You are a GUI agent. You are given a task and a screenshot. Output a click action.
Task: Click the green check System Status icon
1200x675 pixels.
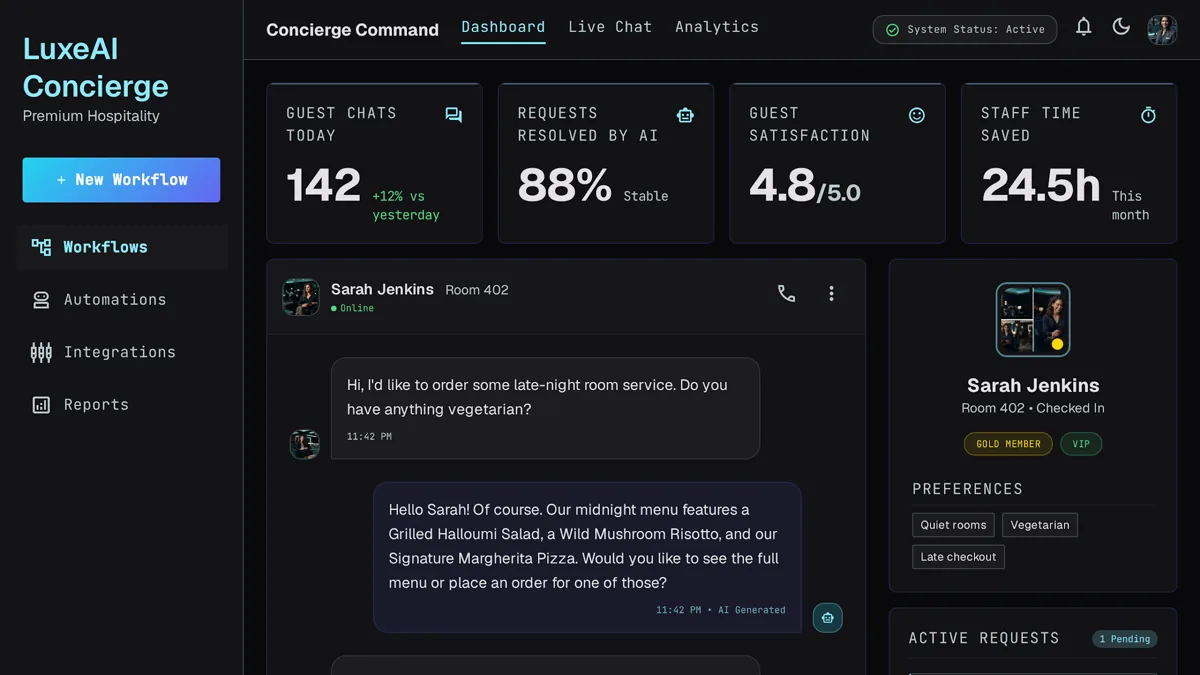point(892,30)
